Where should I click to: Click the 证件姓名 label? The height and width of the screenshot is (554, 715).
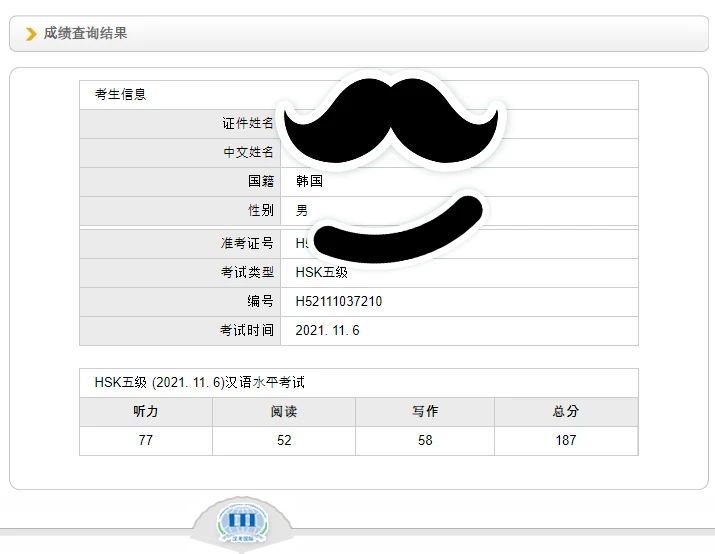(x=248, y=123)
